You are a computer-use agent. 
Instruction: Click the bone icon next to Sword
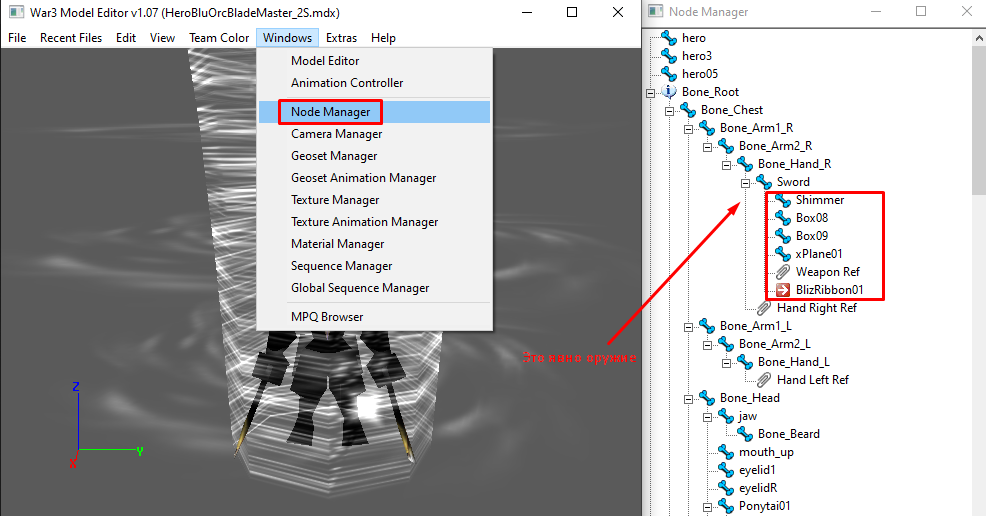tap(763, 182)
